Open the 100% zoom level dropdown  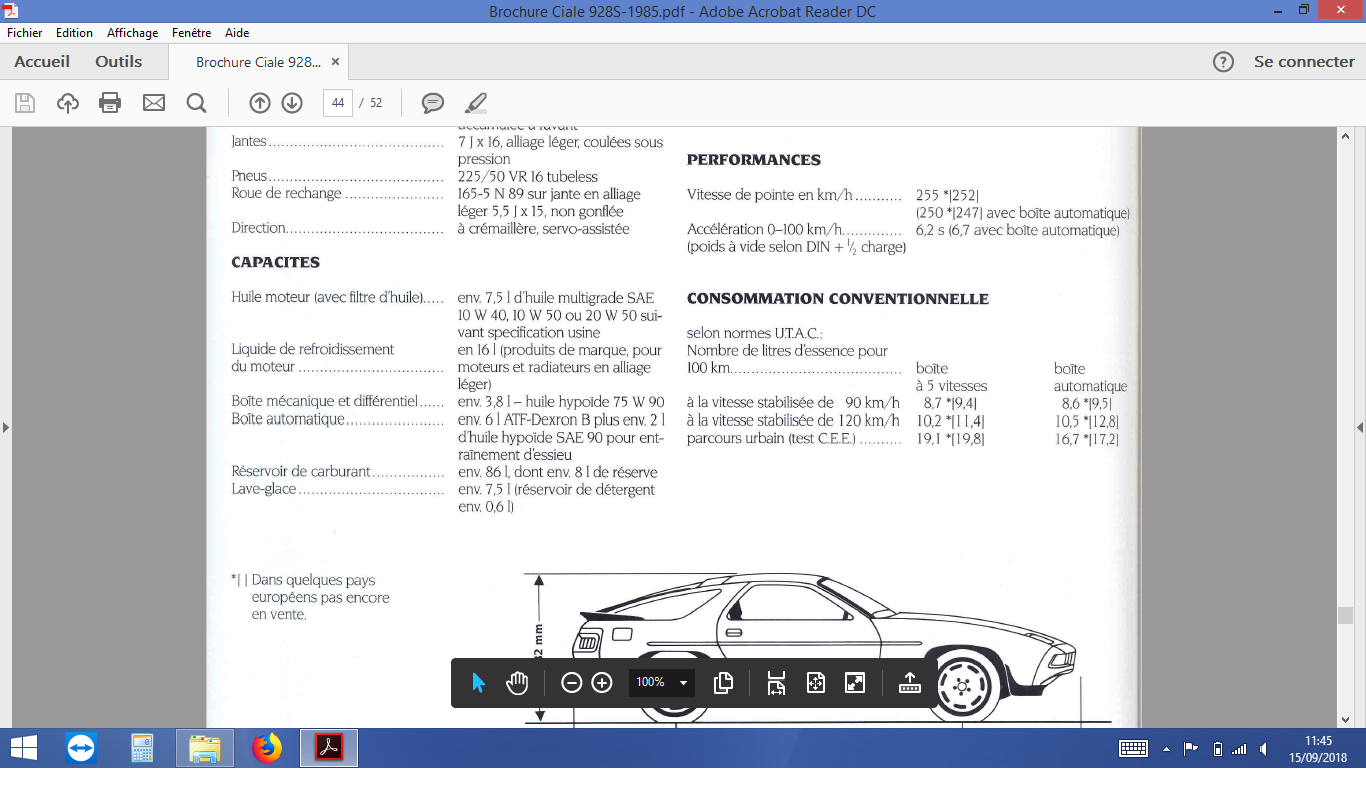click(x=661, y=682)
